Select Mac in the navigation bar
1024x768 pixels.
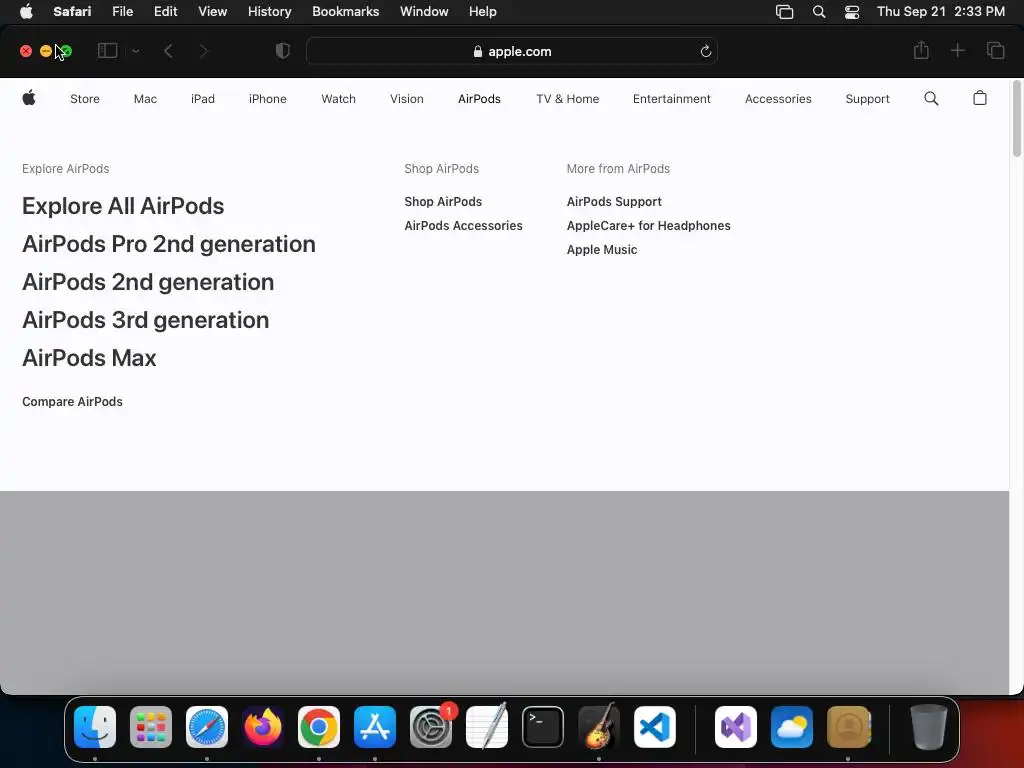145,99
